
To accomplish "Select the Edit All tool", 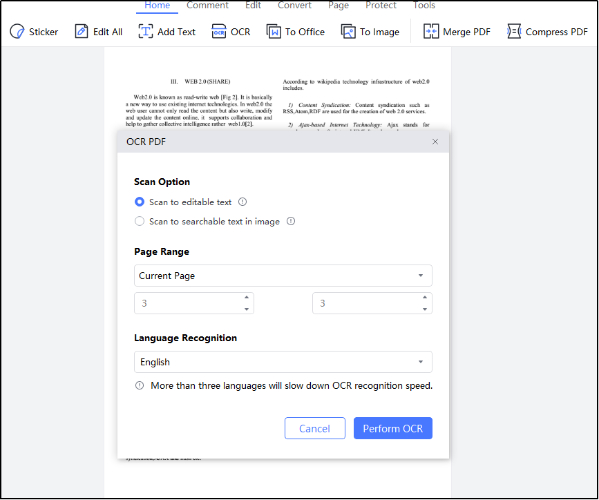I will pyautogui.click(x=99, y=32).
